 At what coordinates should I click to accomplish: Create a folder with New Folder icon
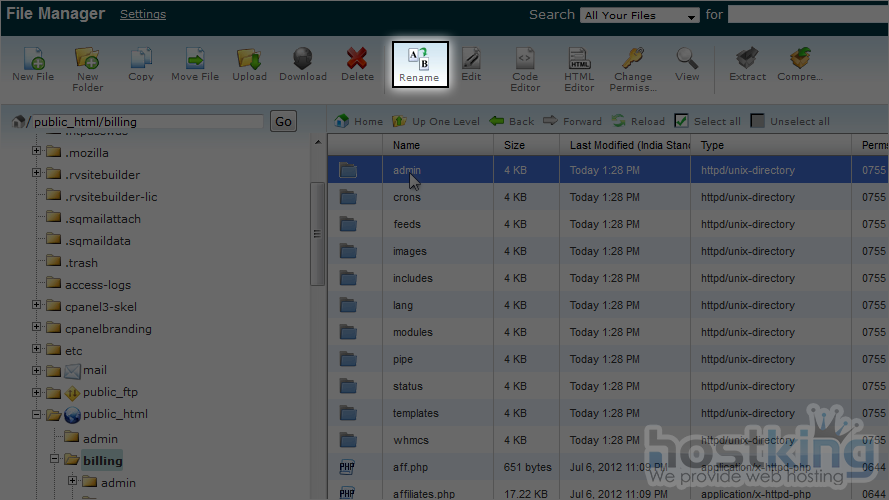87,62
